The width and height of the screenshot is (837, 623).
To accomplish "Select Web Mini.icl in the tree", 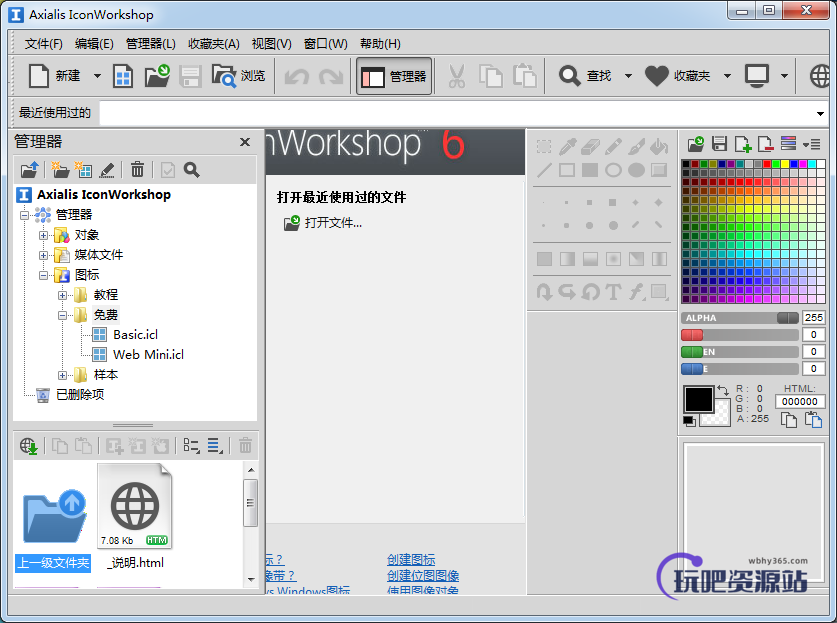I will pyautogui.click(x=148, y=354).
